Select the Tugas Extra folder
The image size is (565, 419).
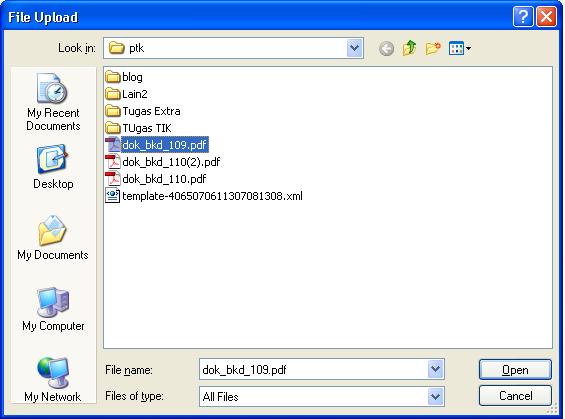[143, 111]
